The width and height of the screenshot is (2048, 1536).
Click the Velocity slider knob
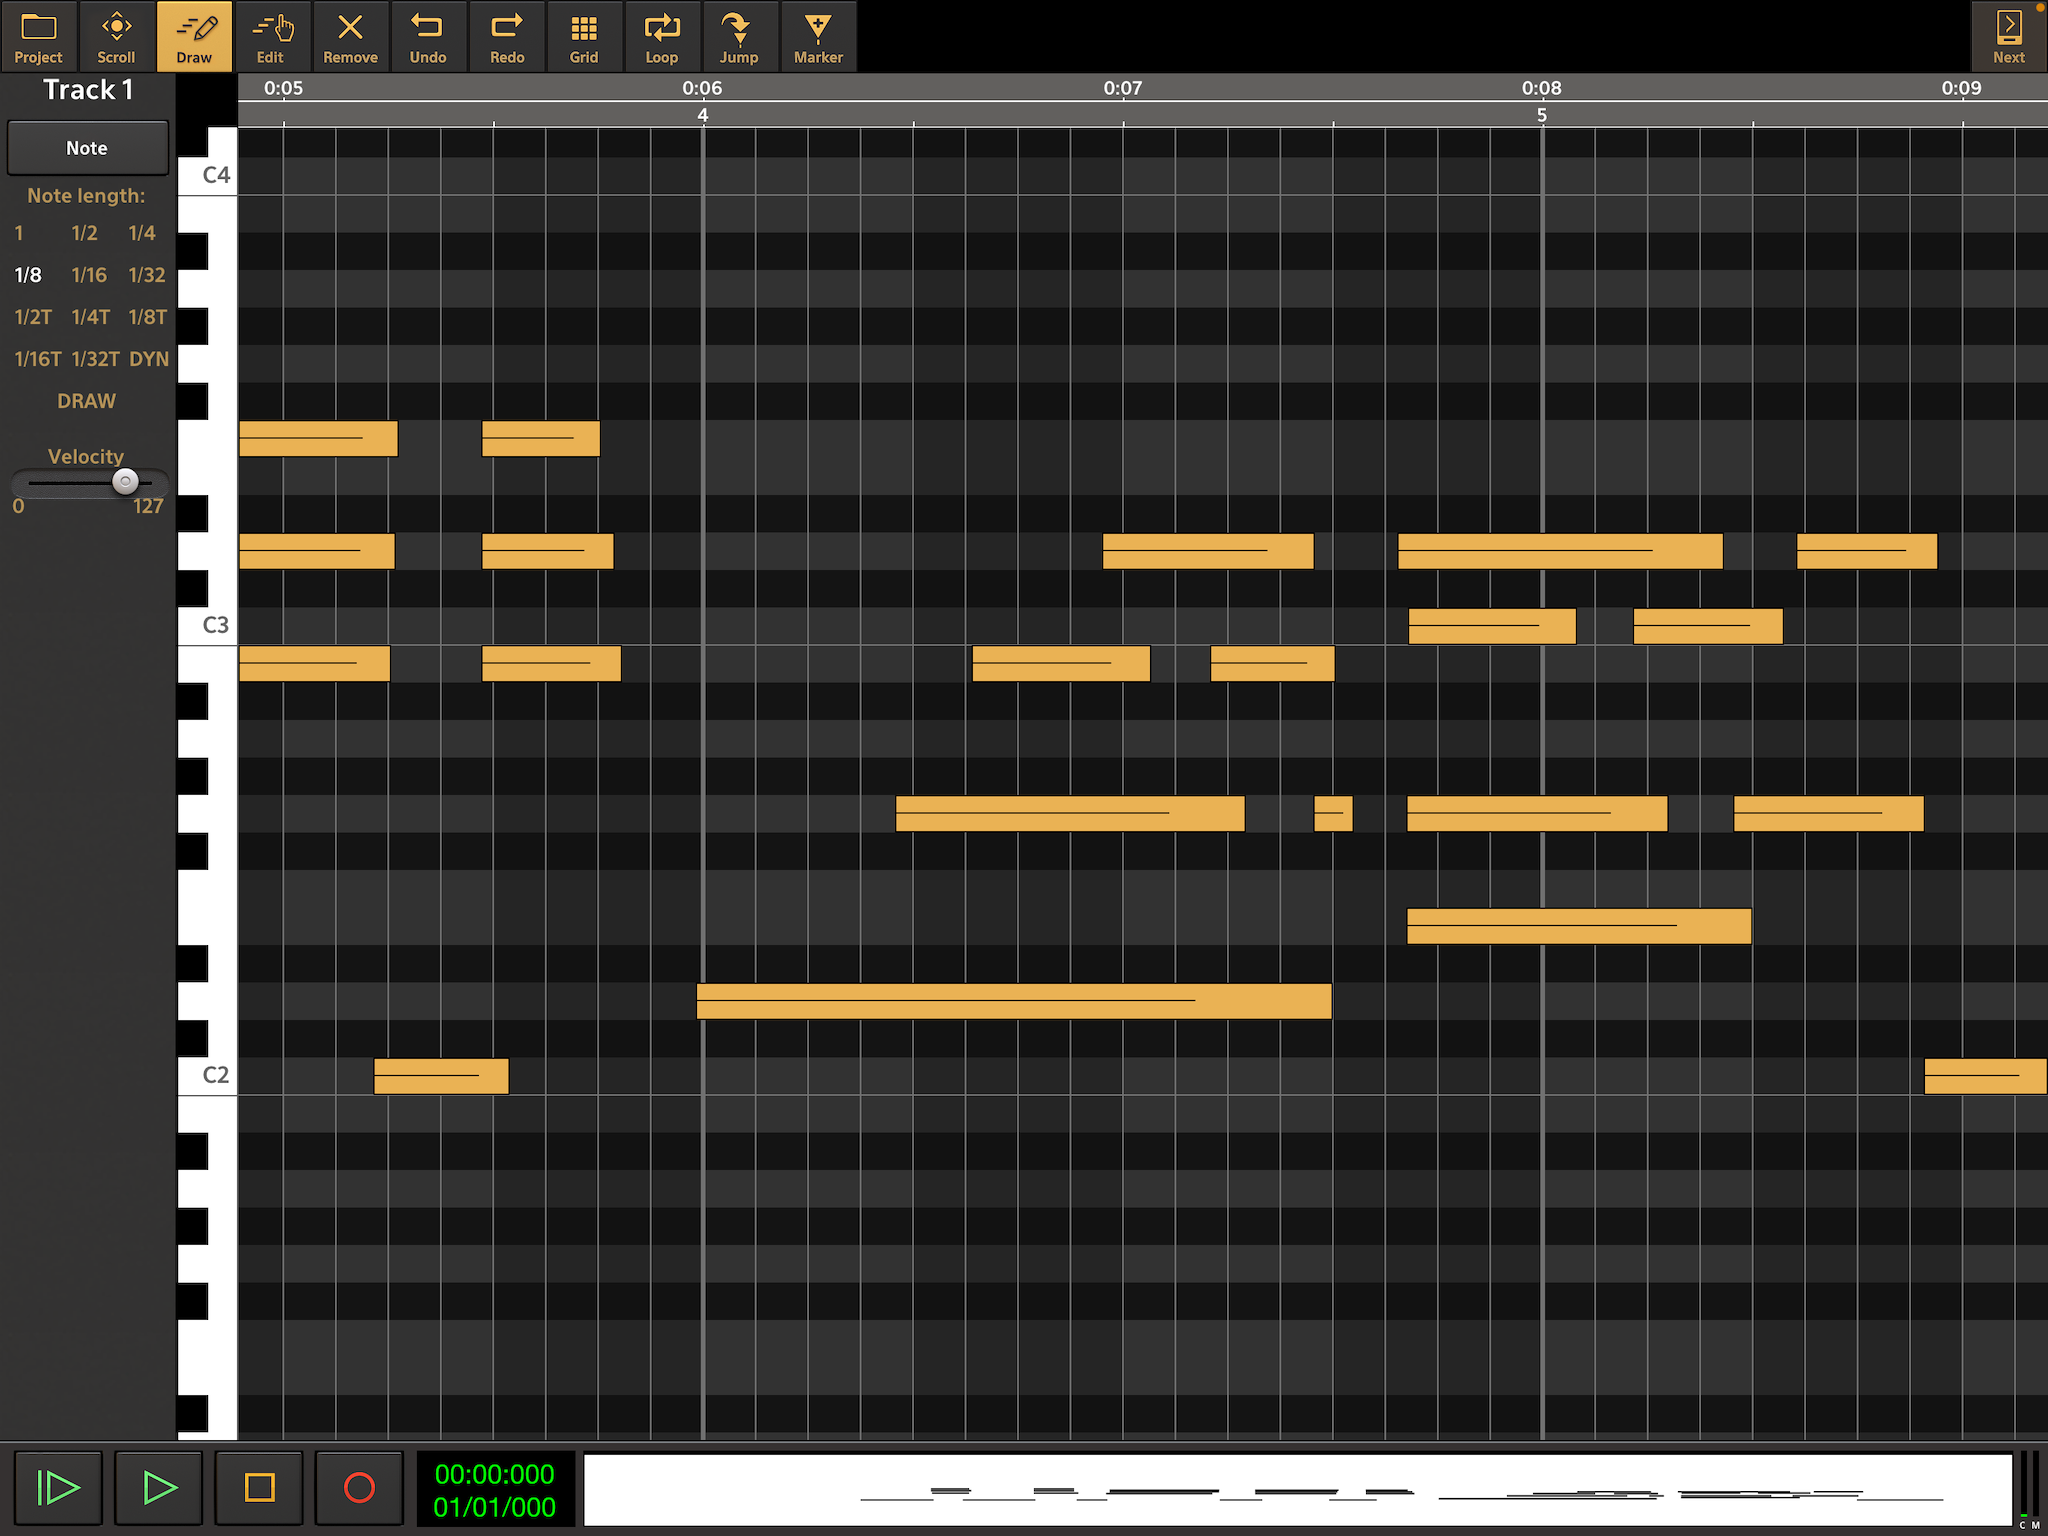pyautogui.click(x=125, y=482)
